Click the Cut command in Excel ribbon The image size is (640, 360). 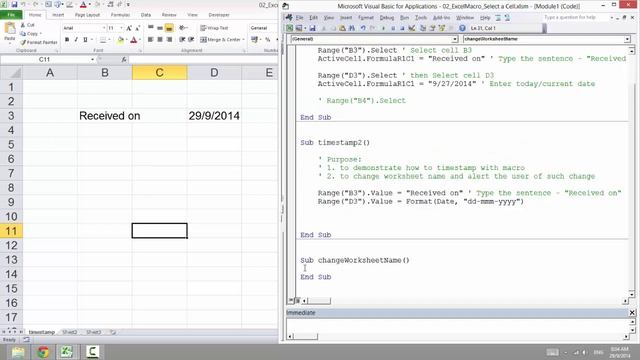[27, 25]
